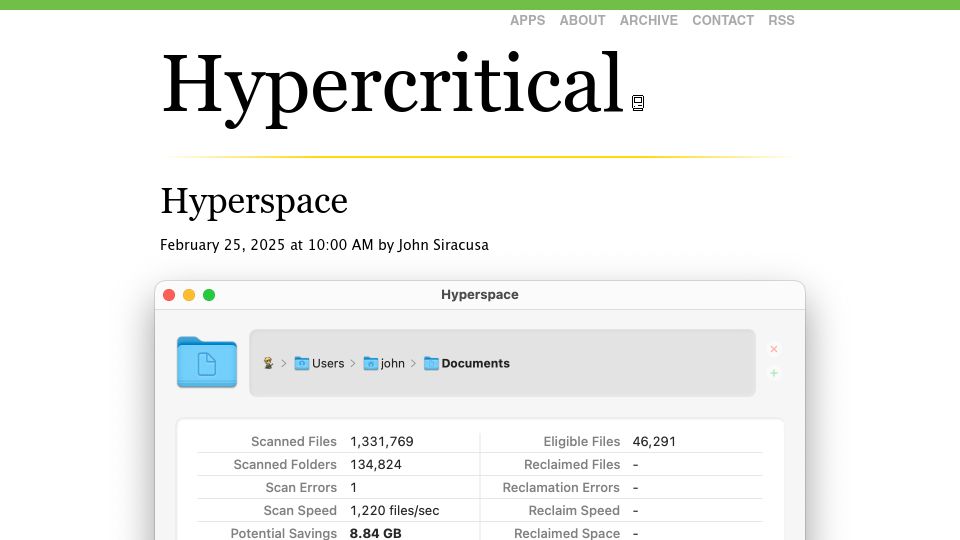This screenshot has height=540, width=960.
Task: Click the Scan Speed label
Action: pyautogui.click(x=300, y=511)
